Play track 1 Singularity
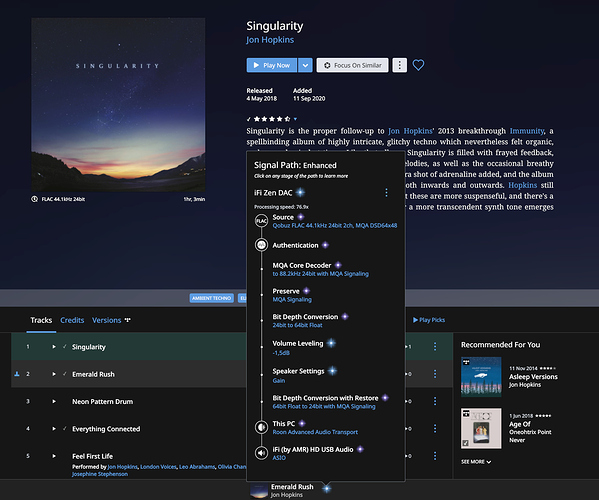Image resolution: width=599 pixels, height=500 pixels. 54,347
